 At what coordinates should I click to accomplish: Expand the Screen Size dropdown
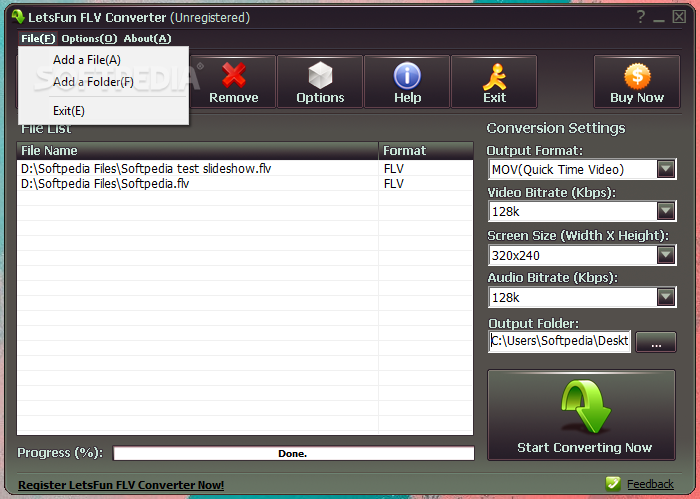666,255
